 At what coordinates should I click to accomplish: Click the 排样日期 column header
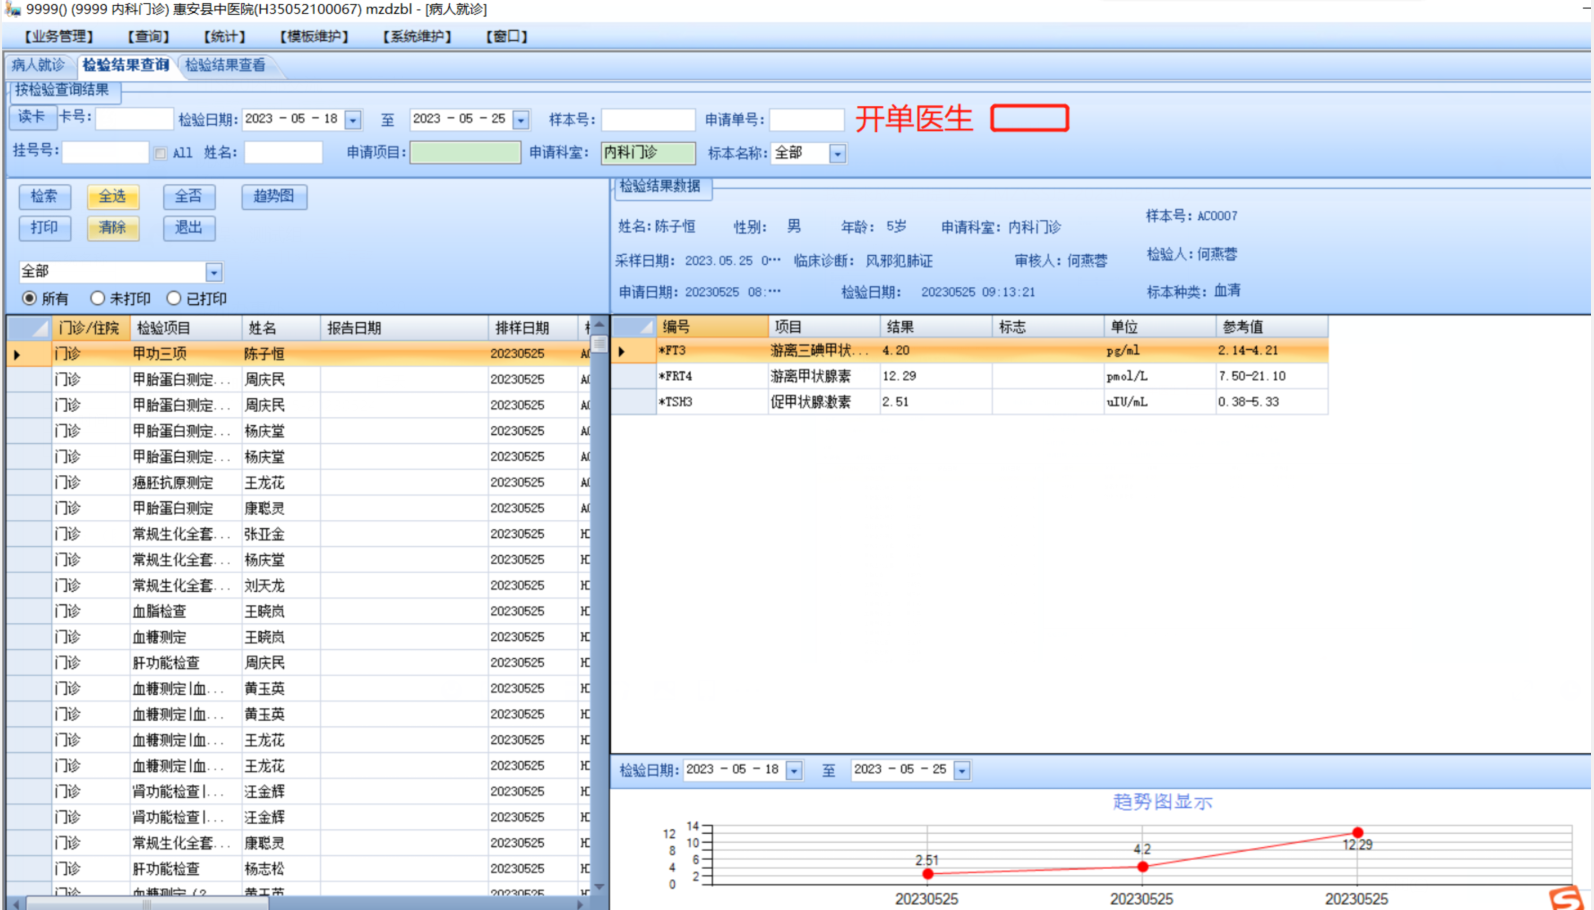coord(533,328)
